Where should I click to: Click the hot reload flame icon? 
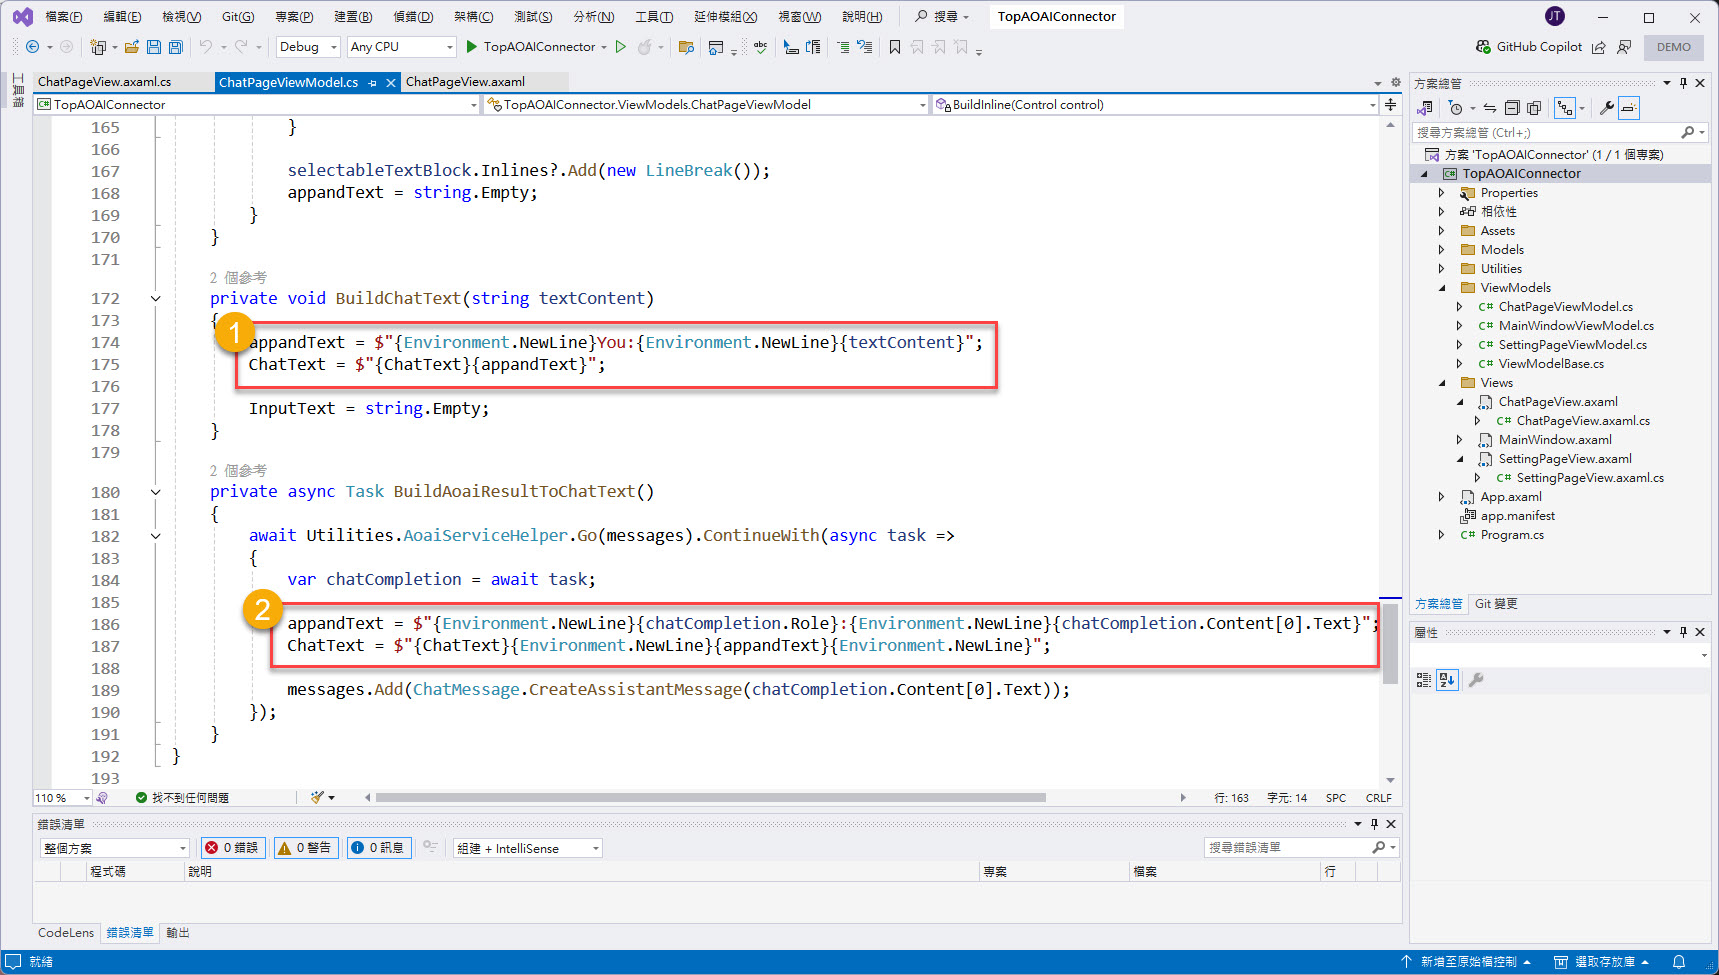coord(645,47)
